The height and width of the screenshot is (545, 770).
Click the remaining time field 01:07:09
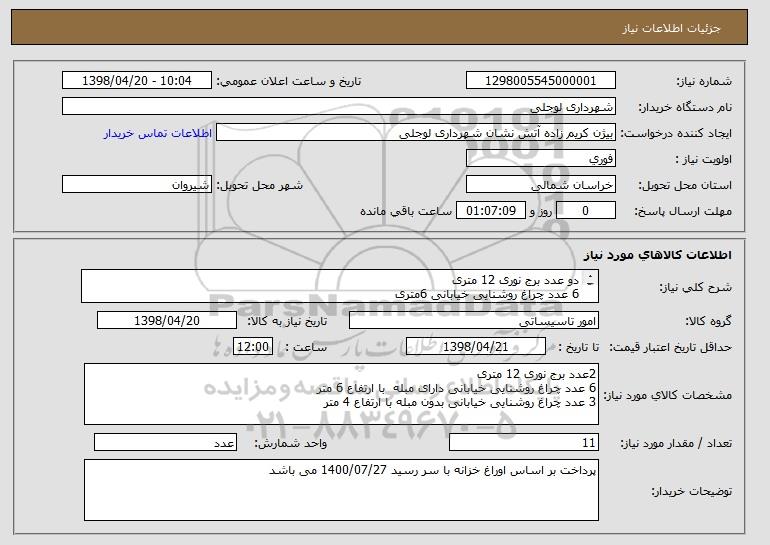[x=491, y=211]
